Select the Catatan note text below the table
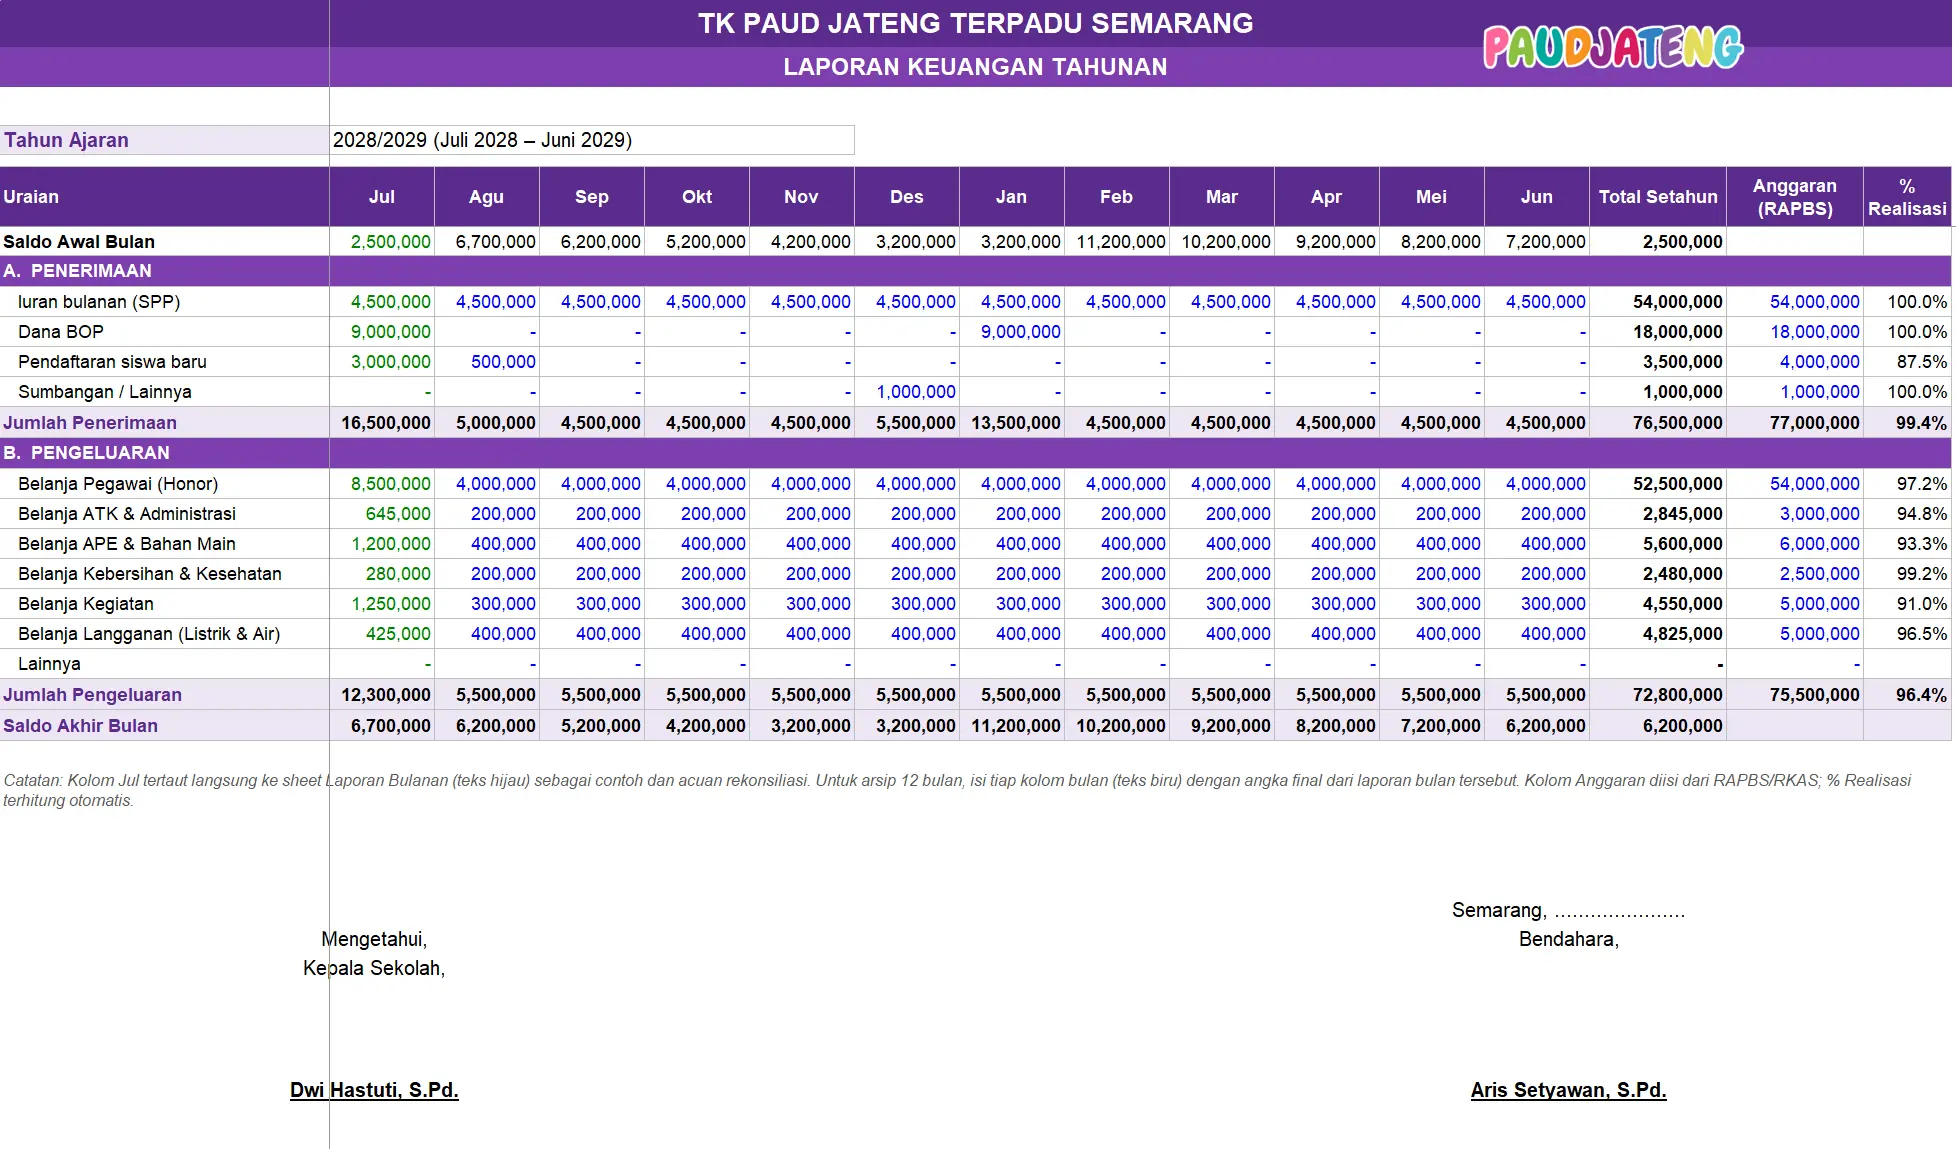Image resolution: width=1956 pixels, height=1149 pixels. tap(957, 790)
